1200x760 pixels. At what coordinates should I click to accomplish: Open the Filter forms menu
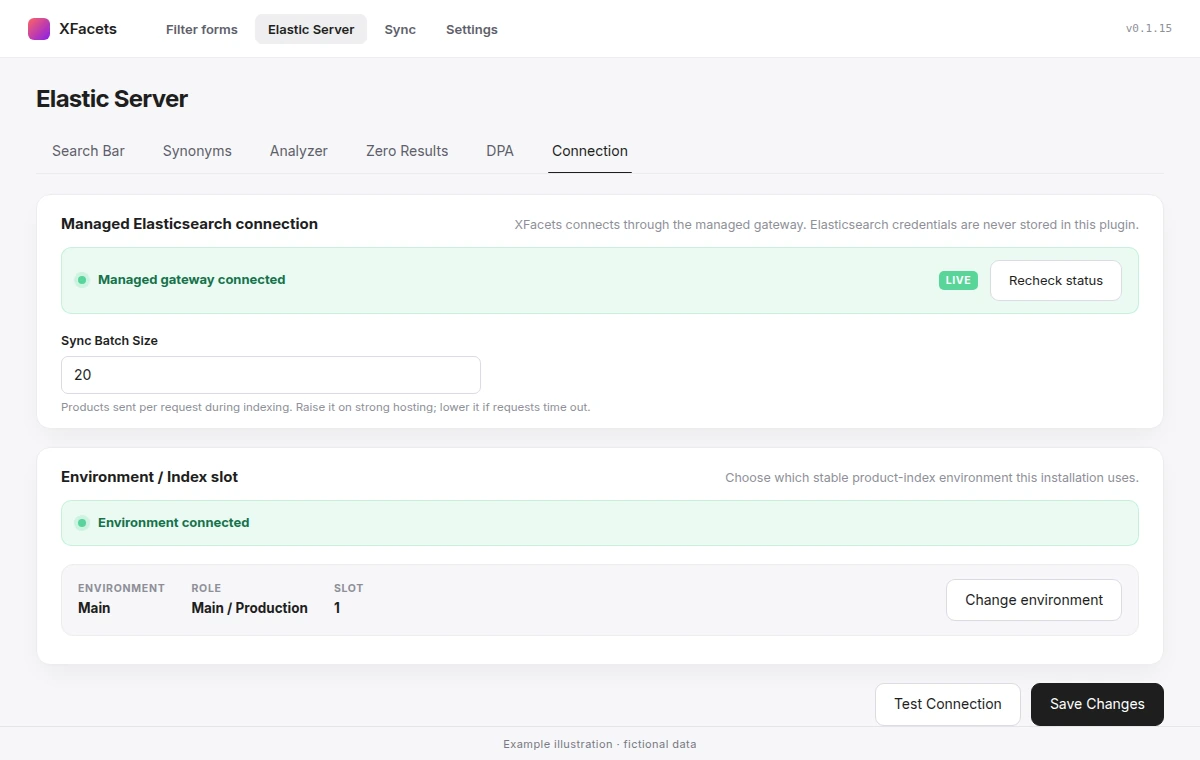[202, 29]
